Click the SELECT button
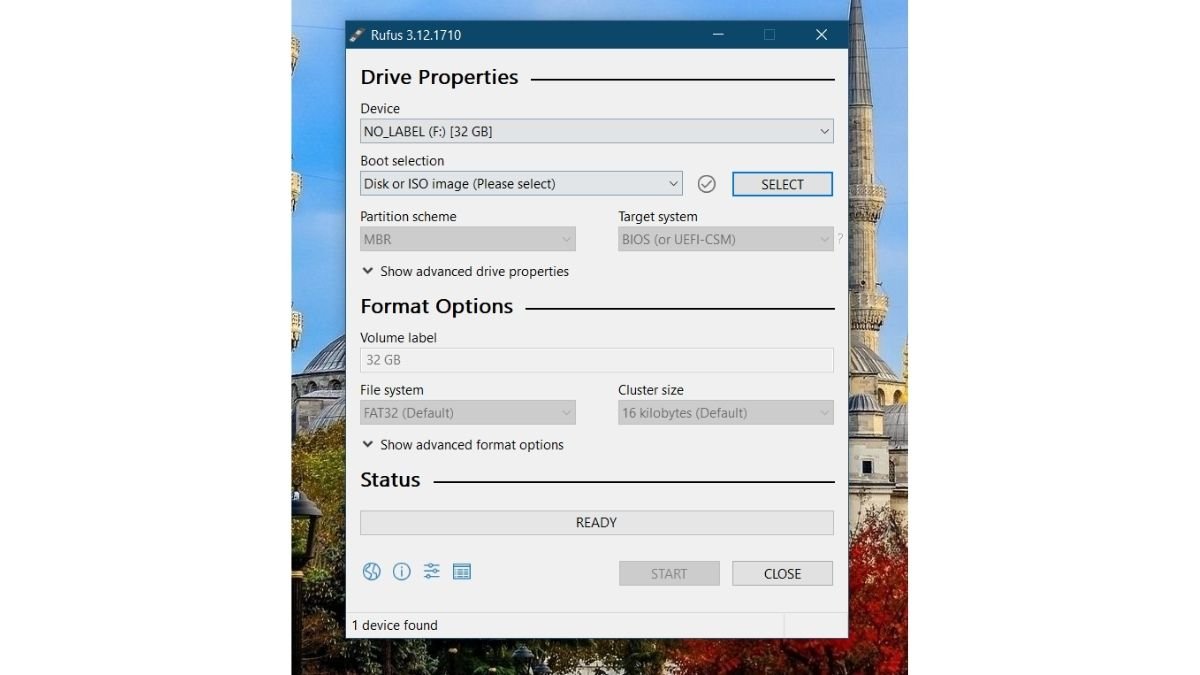 pyautogui.click(x=782, y=184)
